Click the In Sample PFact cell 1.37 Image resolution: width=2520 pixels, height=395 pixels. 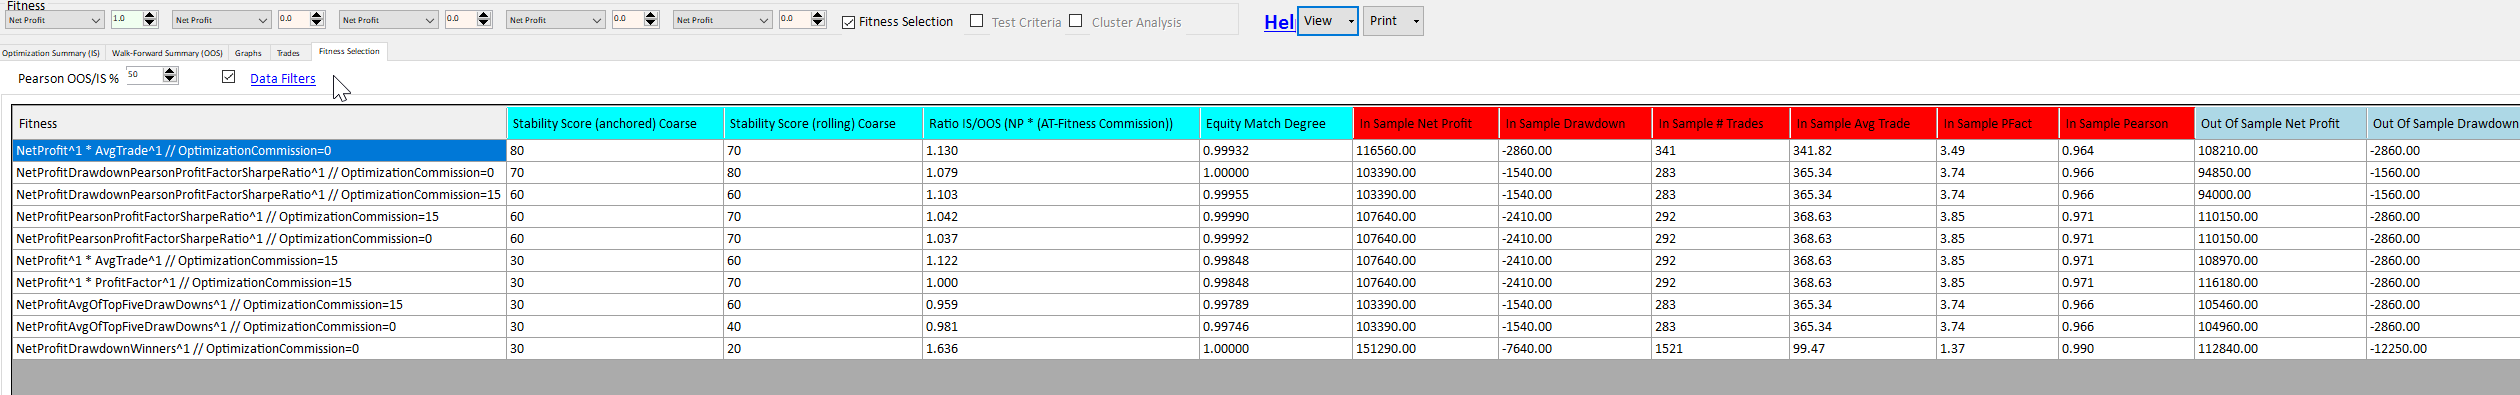1998,349
